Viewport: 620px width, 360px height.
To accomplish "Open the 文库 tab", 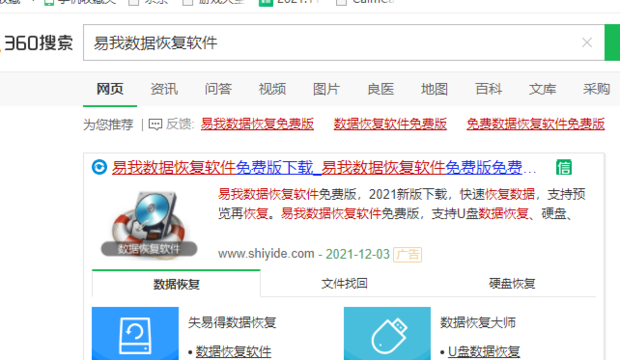I will coord(542,89).
